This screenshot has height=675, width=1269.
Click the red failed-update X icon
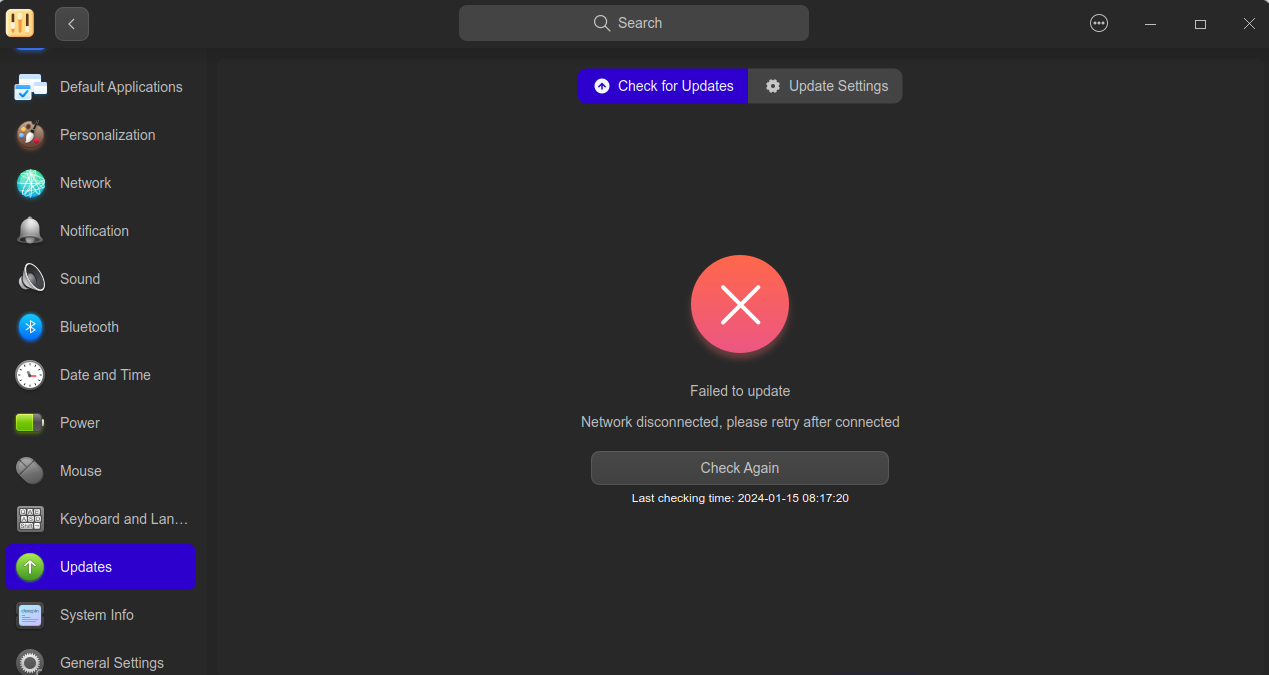click(x=740, y=304)
